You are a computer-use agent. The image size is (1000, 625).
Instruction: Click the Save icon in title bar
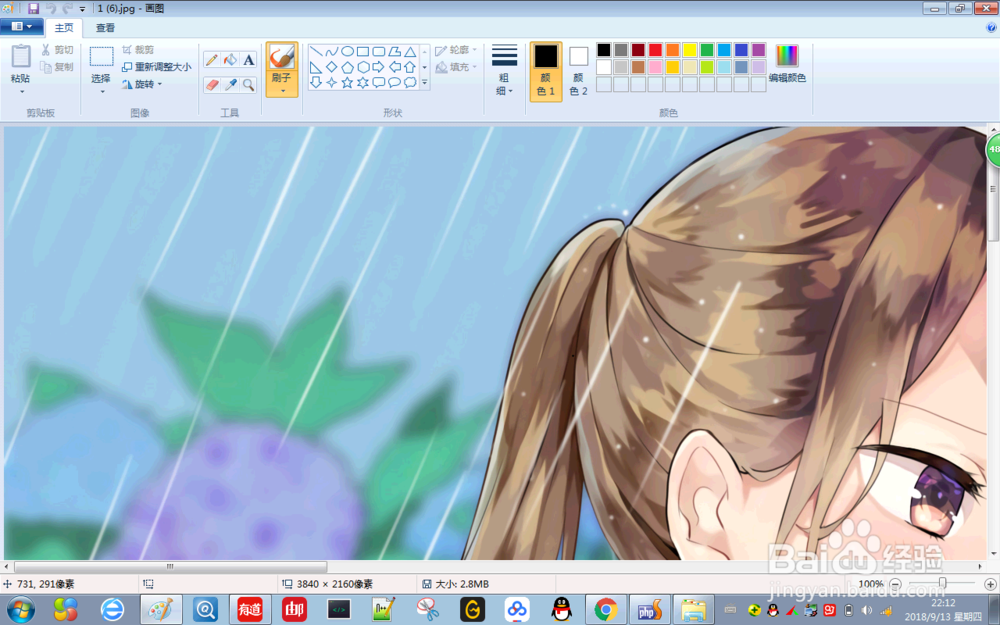(x=33, y=8)
